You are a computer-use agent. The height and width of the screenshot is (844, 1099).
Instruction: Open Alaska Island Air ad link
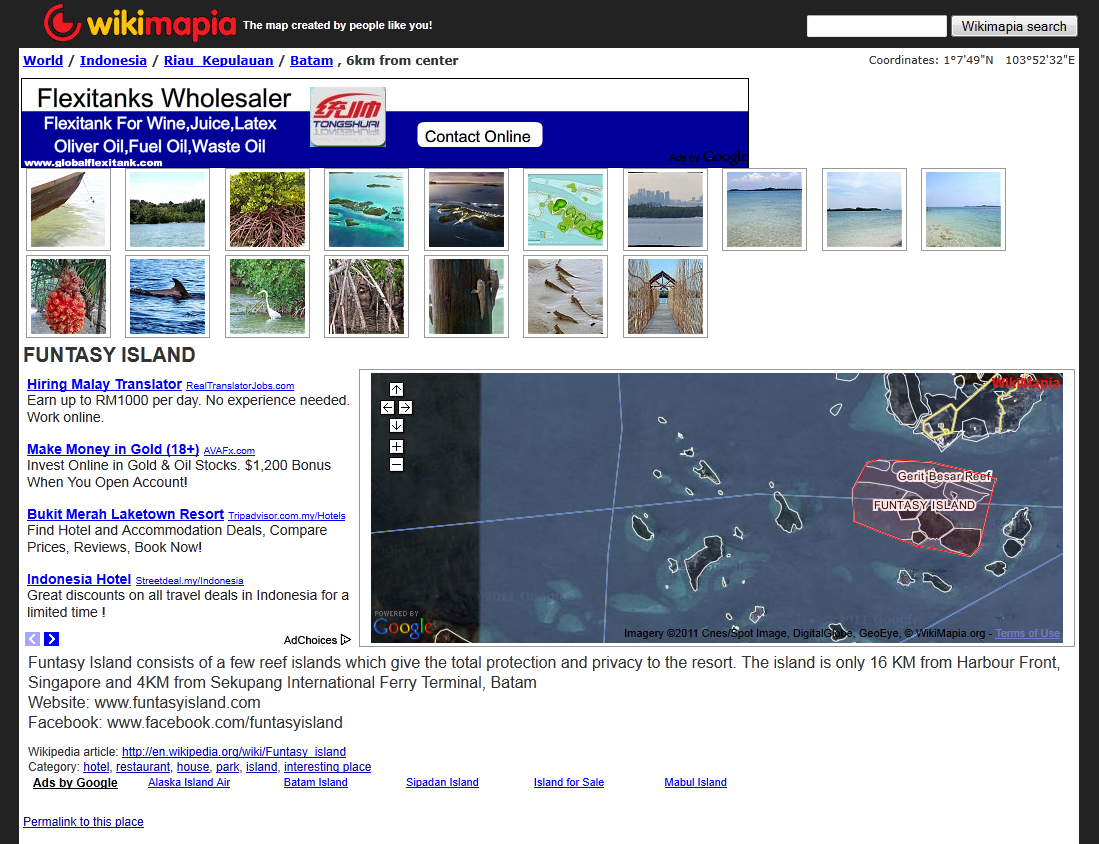click(x=189, y=782)
